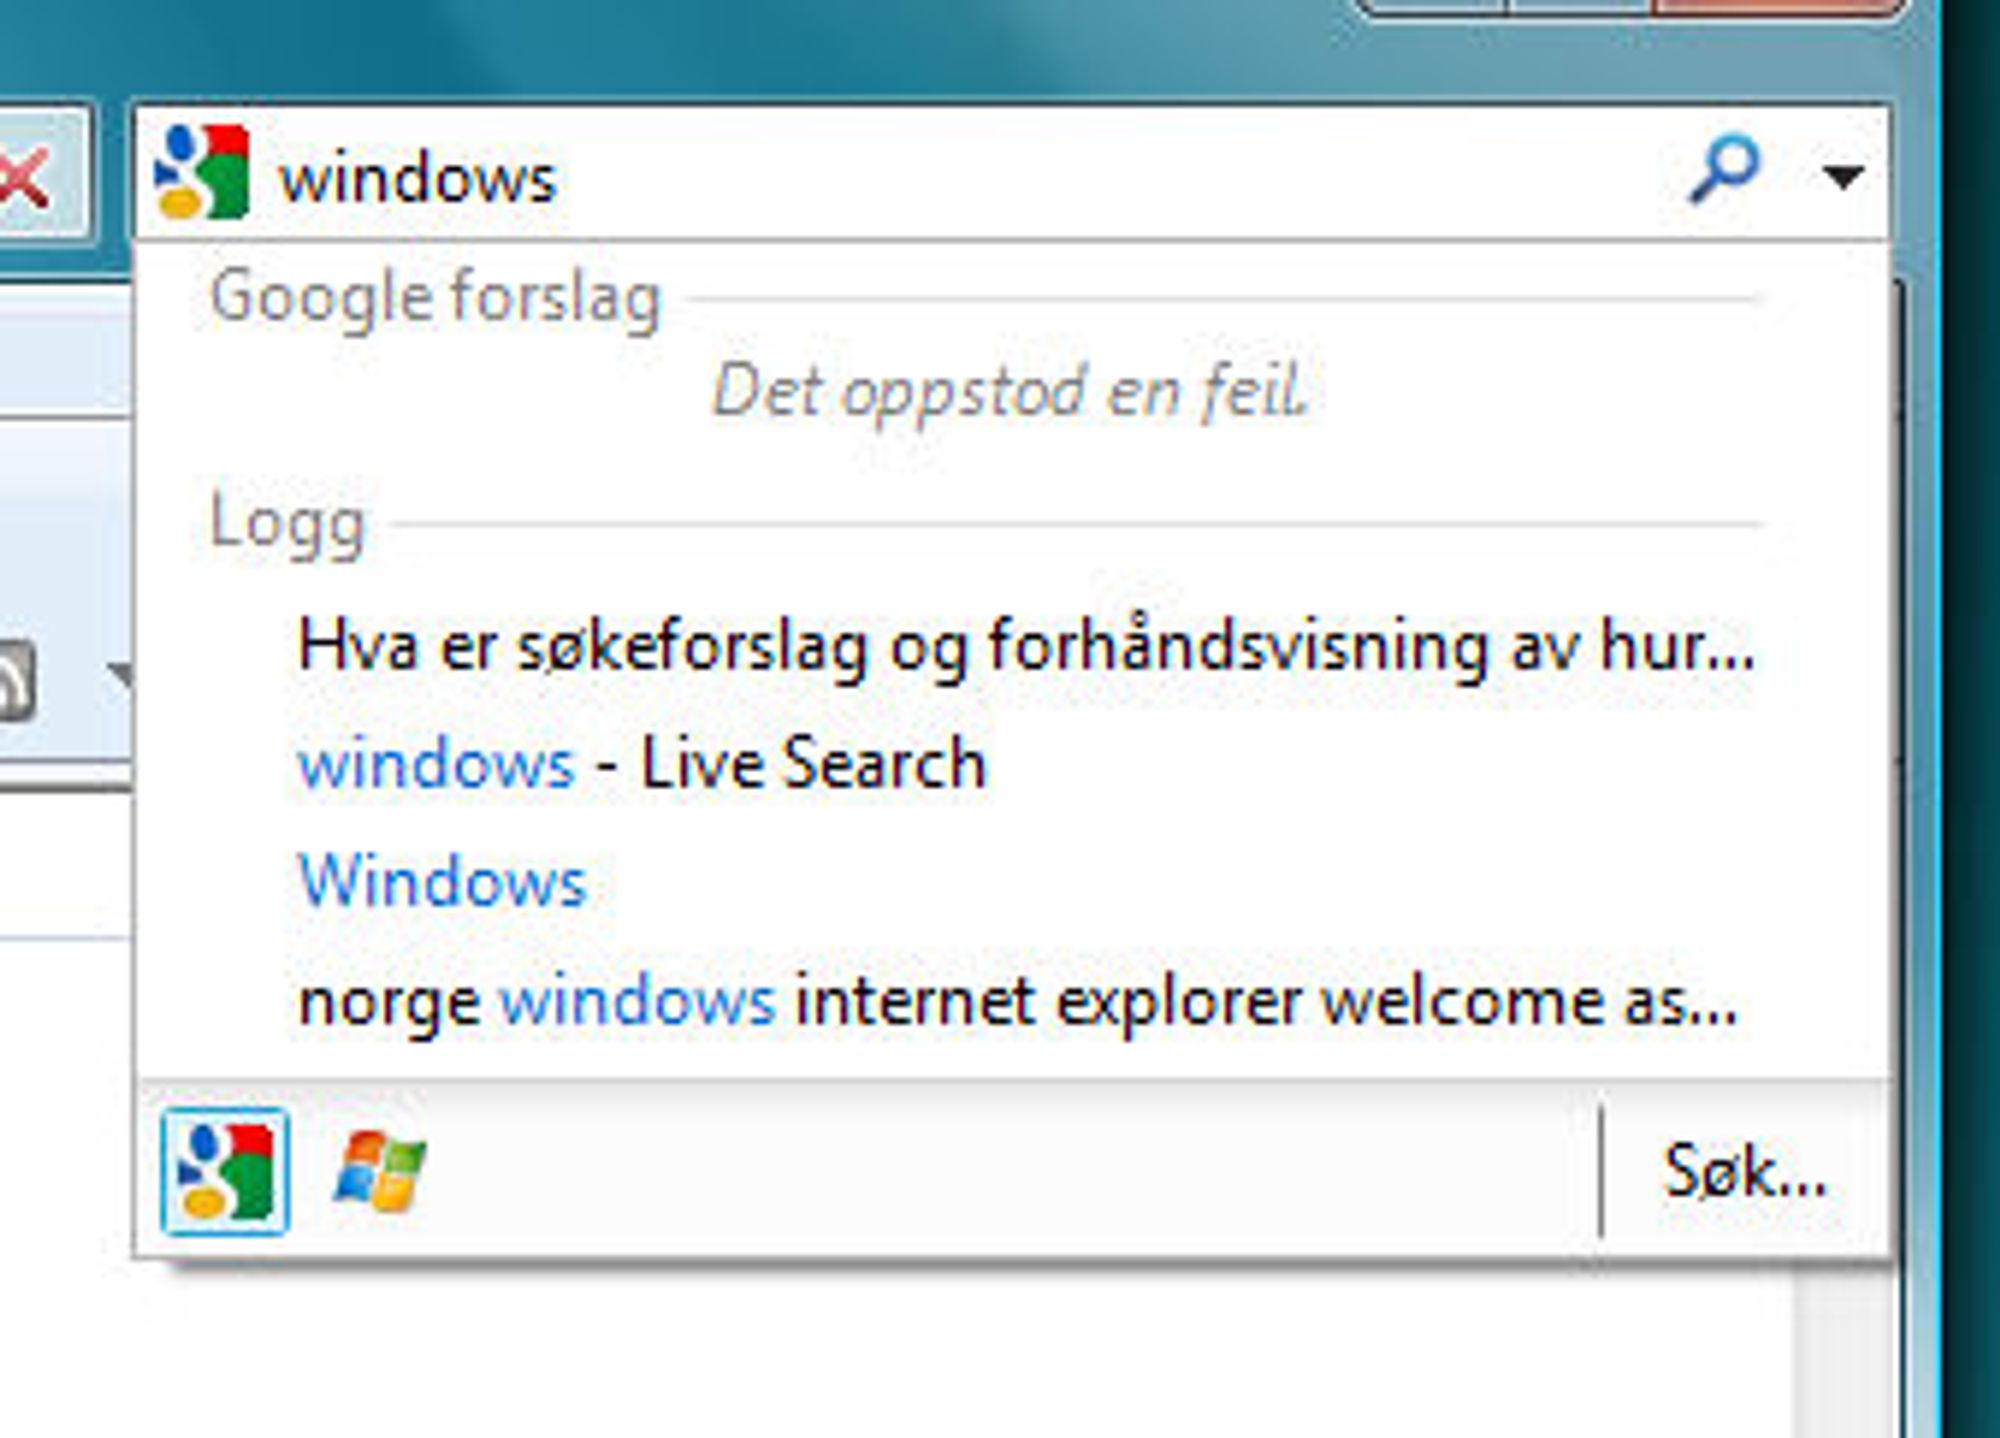The width and height of the screenshot is (2000, 1438).
Task: Click the 'Google forslag' section header
Action: point(436,298)
